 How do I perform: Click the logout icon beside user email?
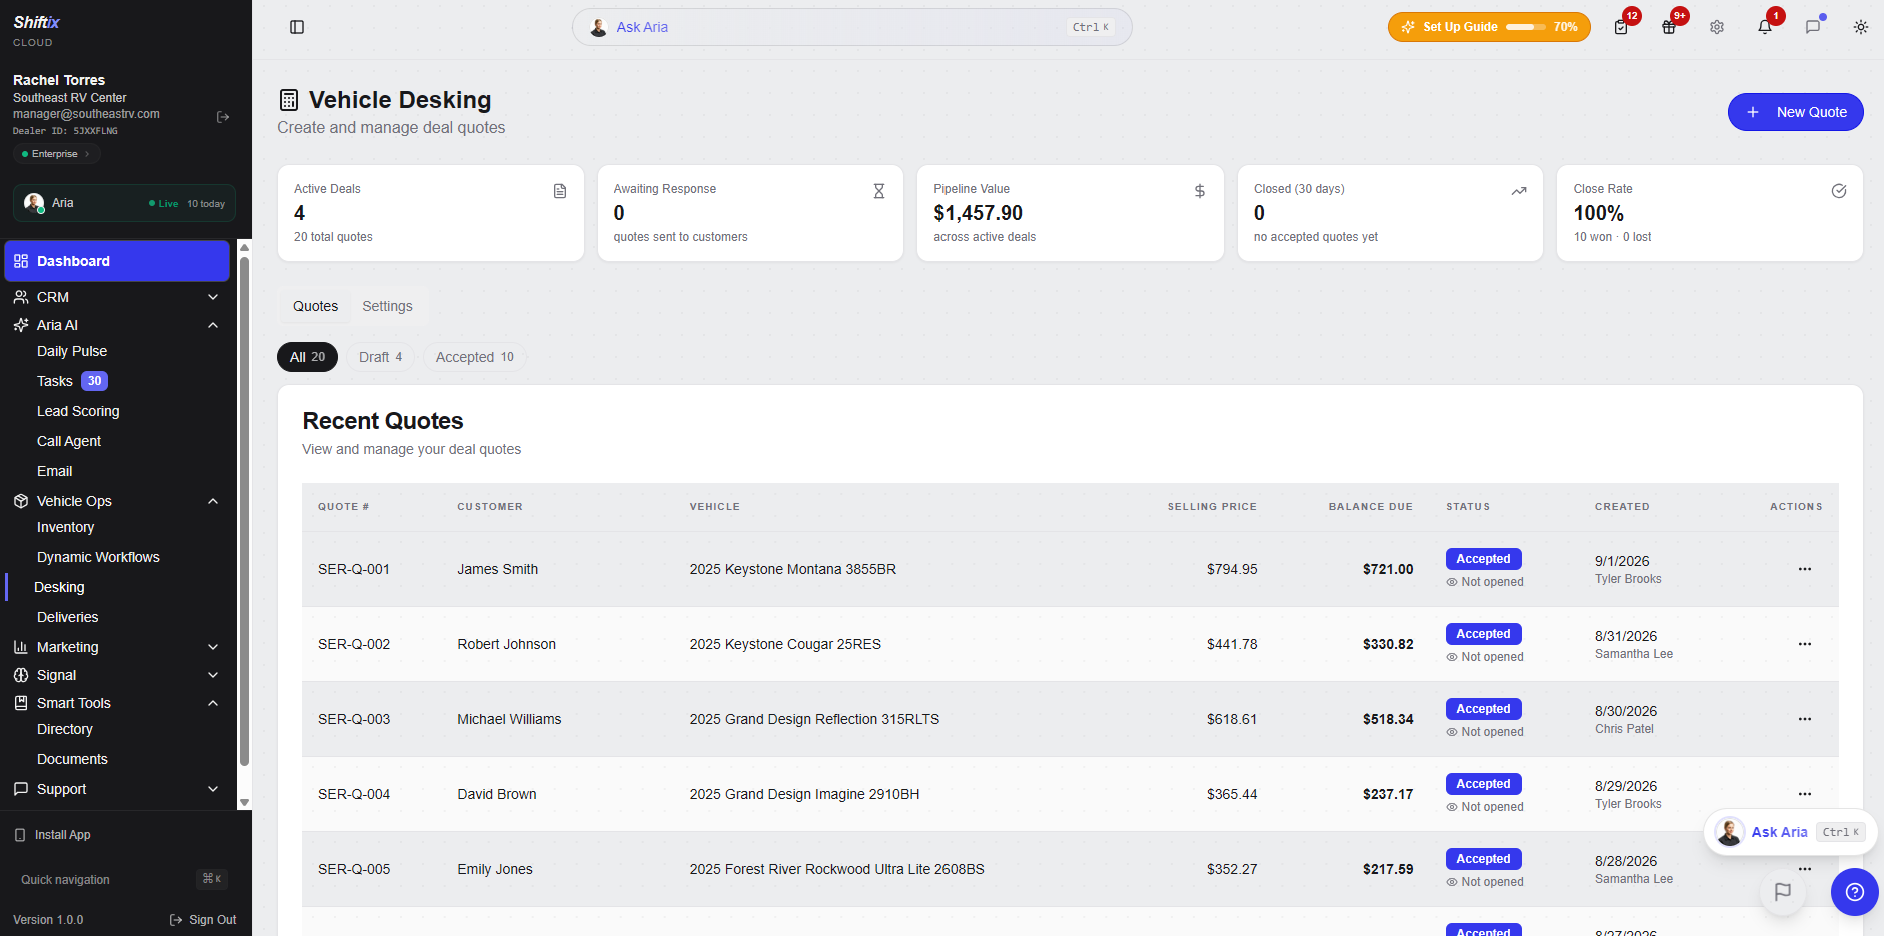[x=223, y=117]
